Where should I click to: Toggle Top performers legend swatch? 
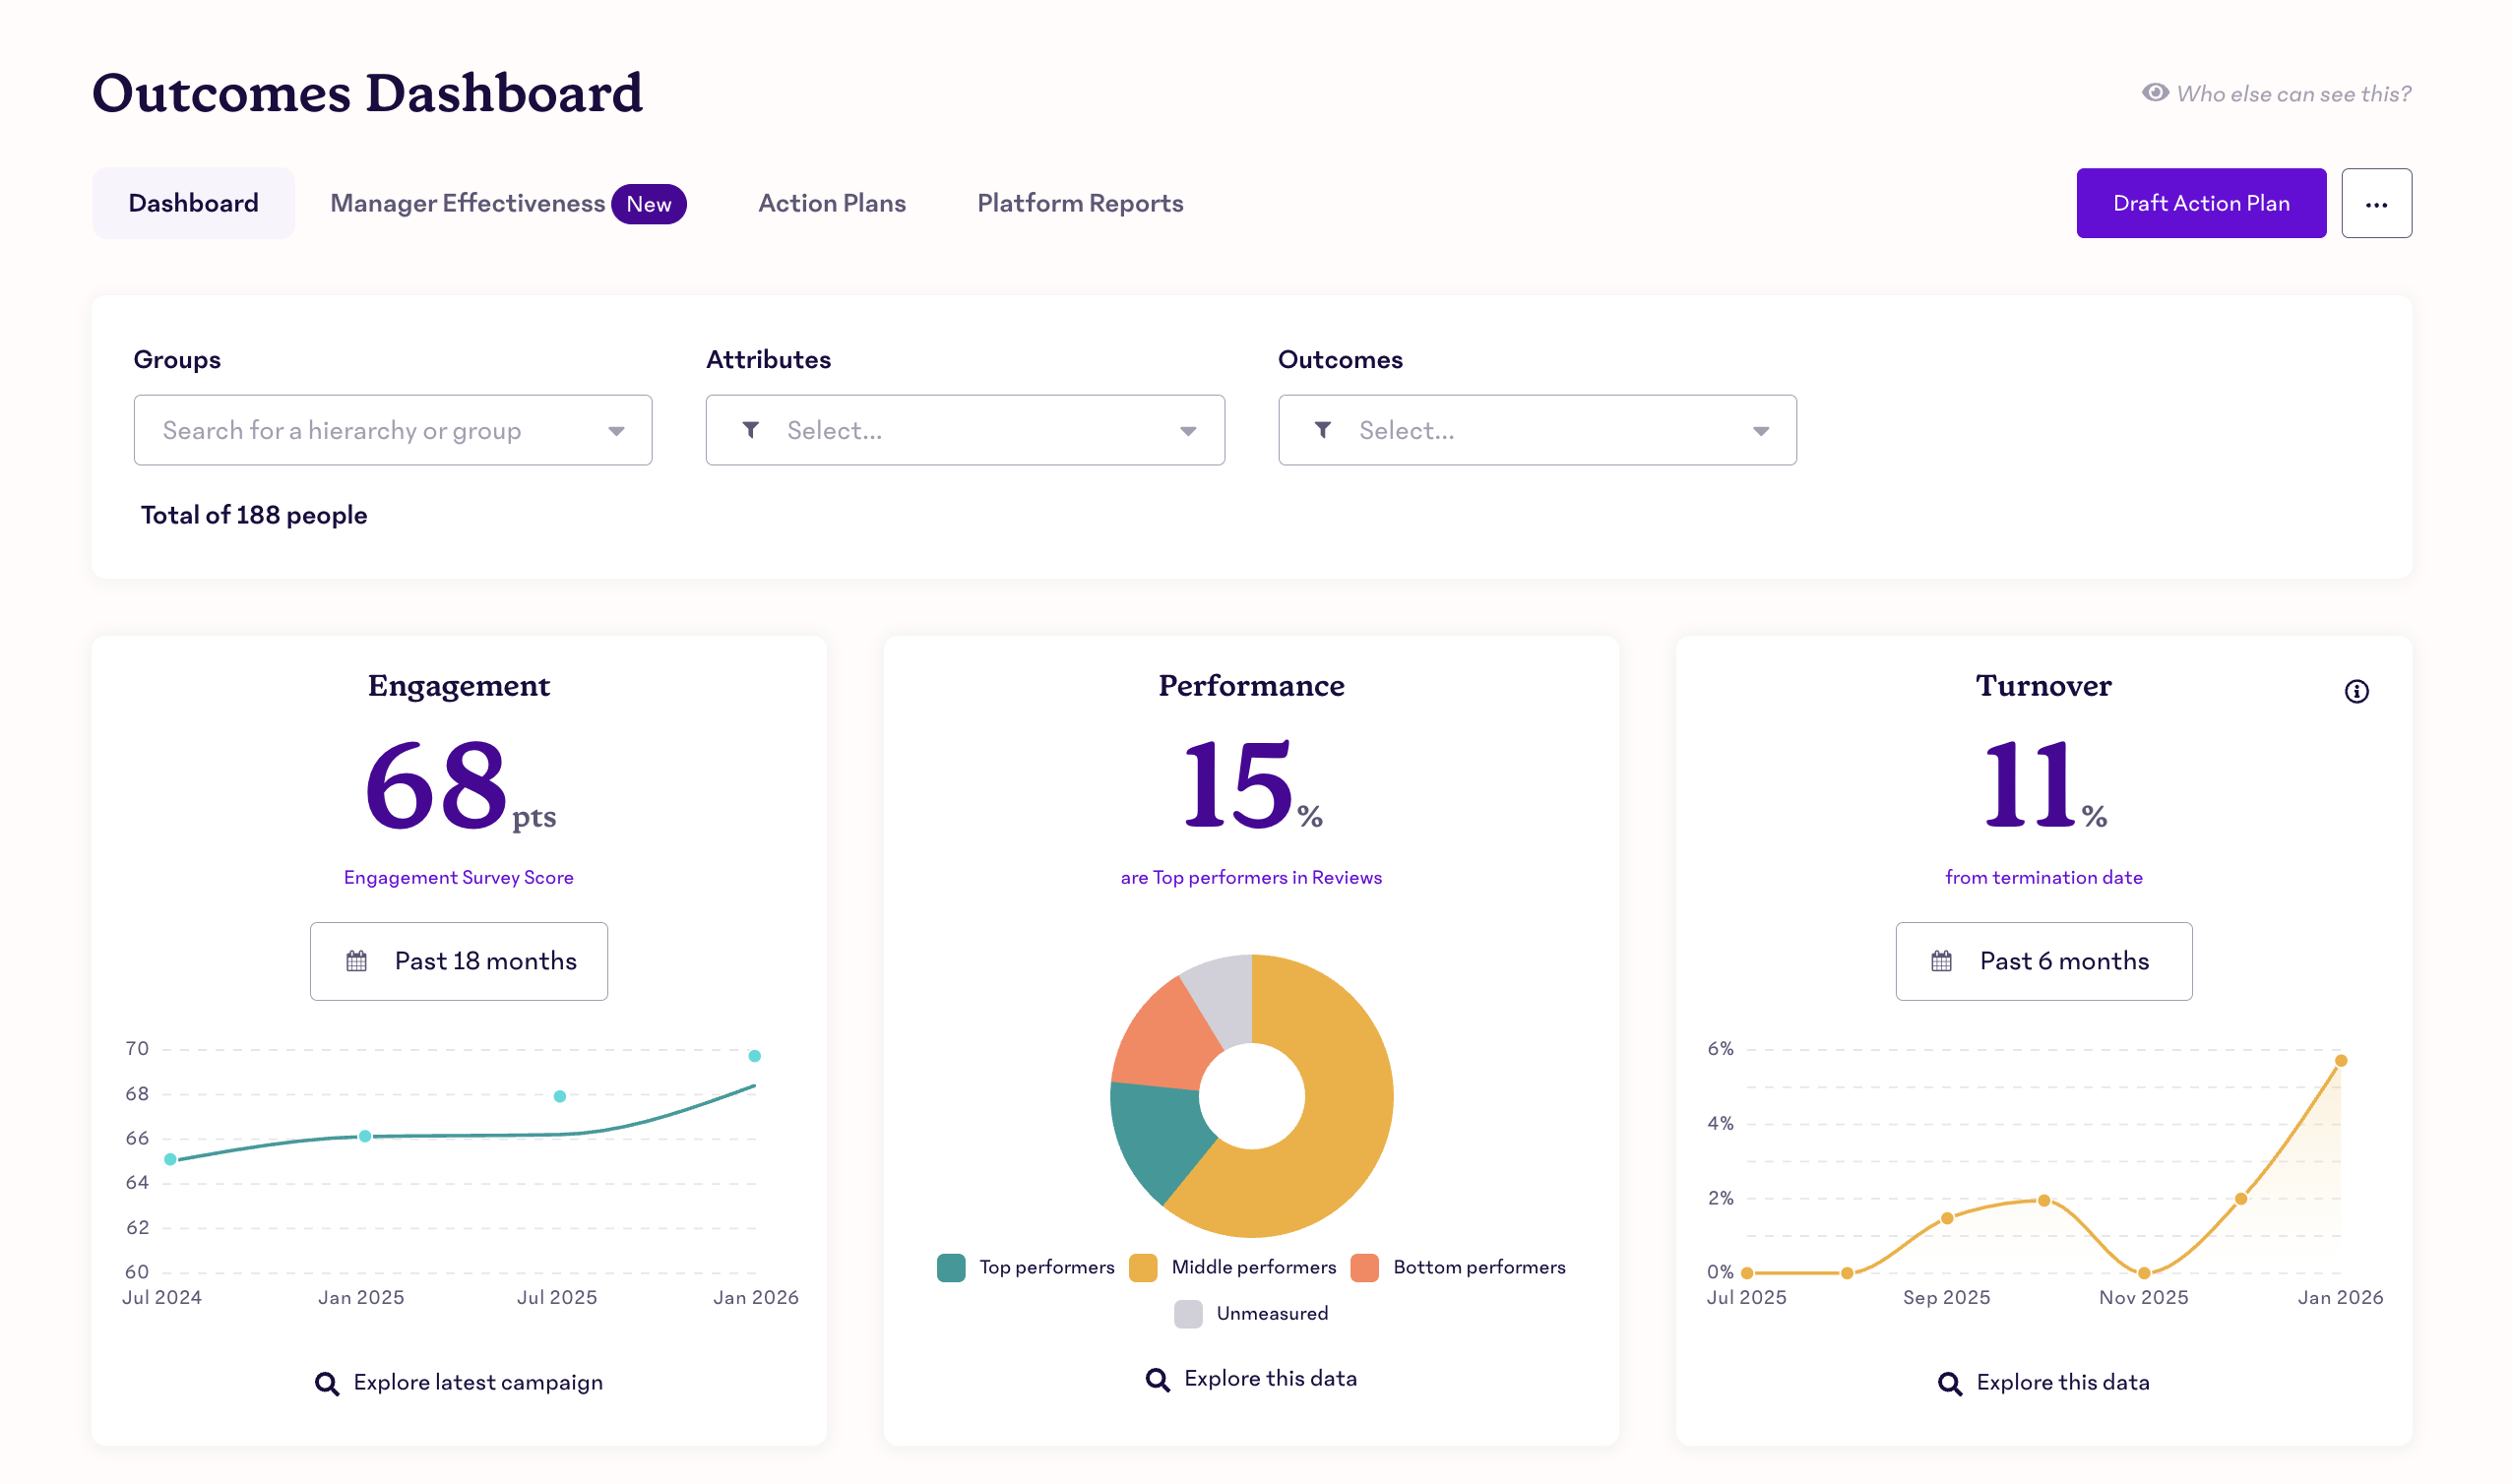click(951, 1268)
